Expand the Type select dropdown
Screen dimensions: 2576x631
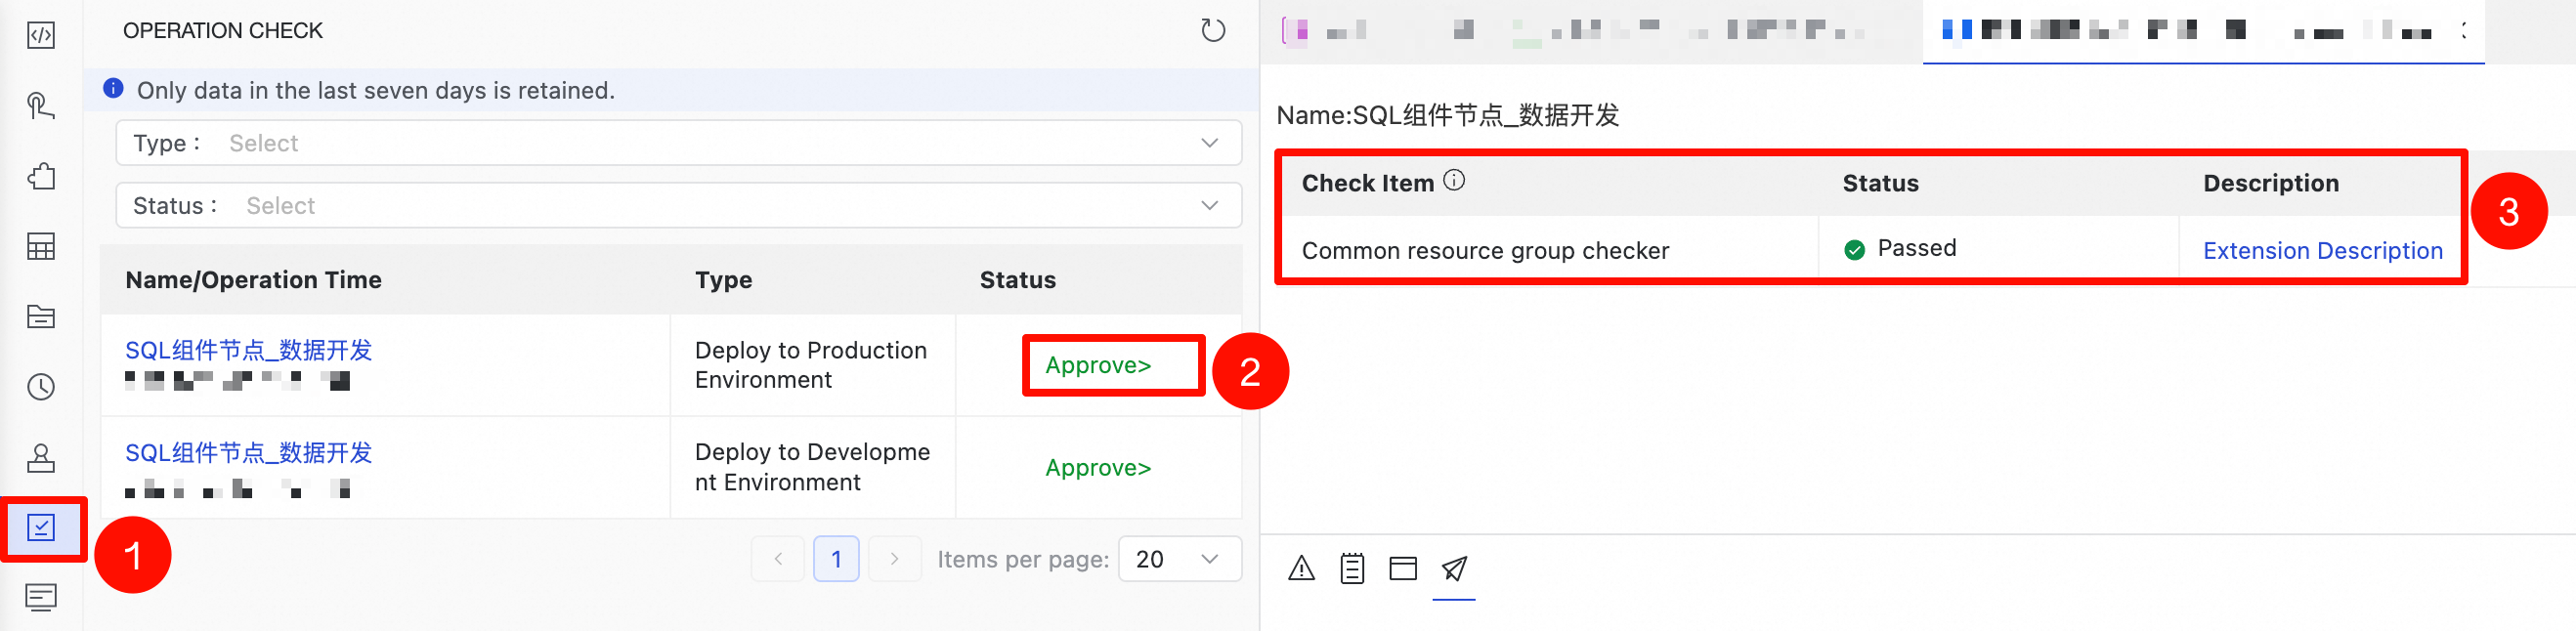(x=679, y=143)
